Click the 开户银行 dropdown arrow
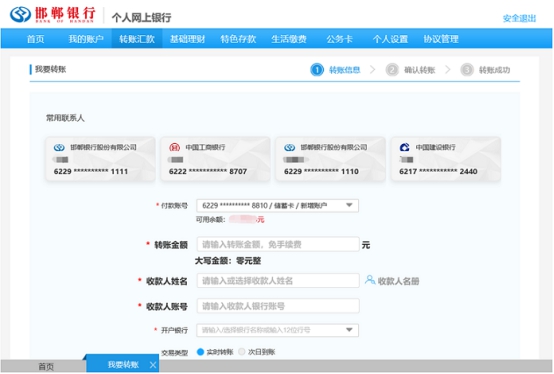Screen dimensions: 554x374 349,330
